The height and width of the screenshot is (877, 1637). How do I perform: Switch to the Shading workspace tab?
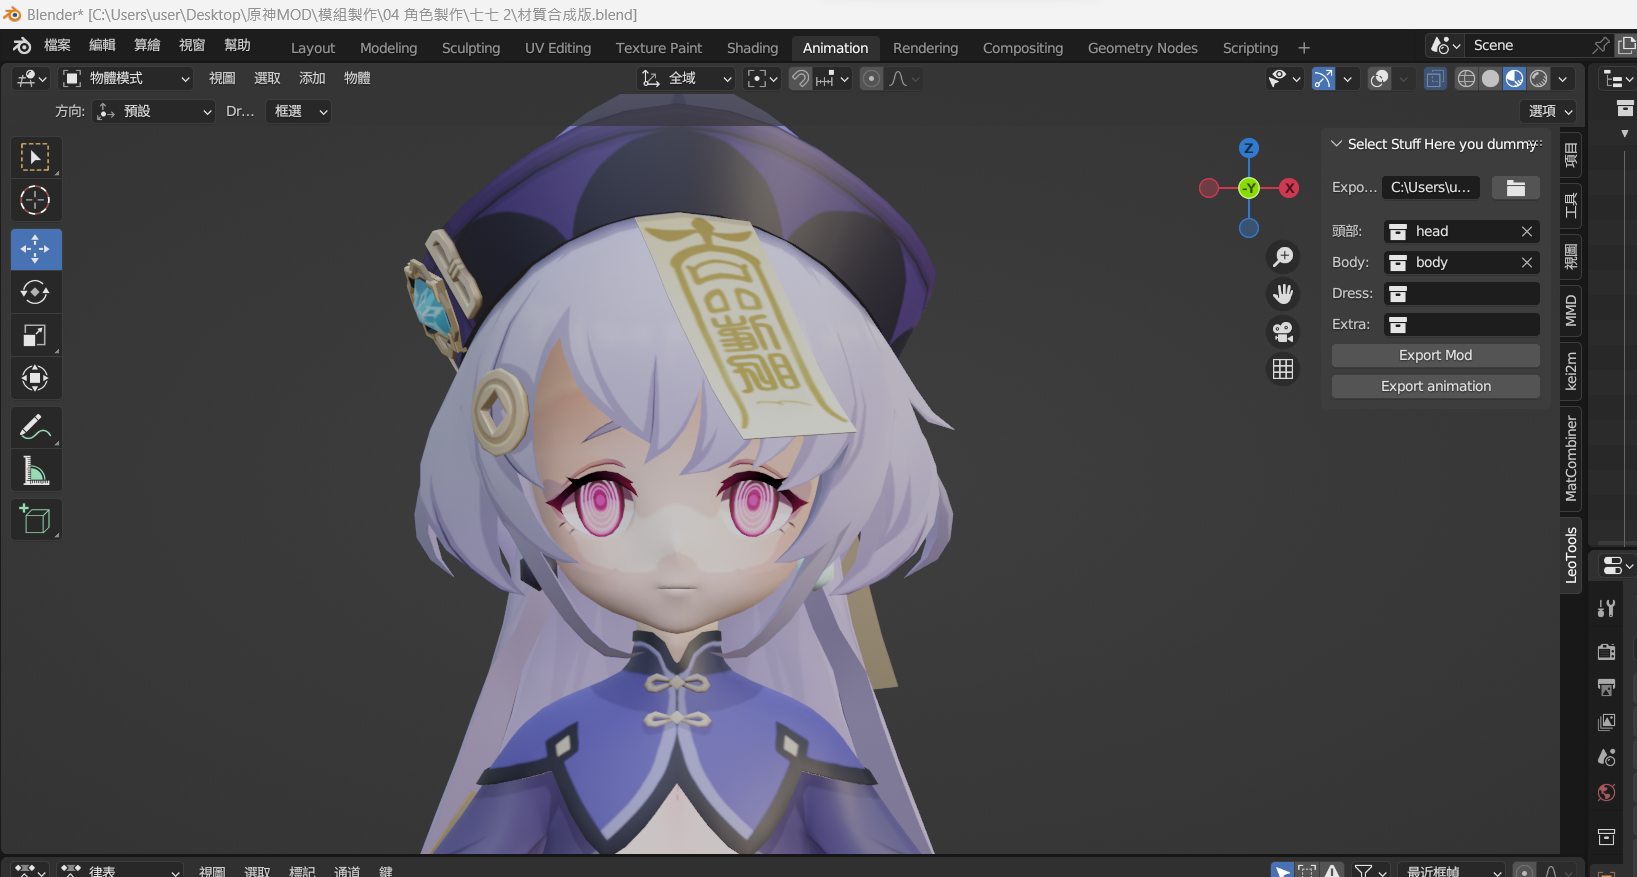point(752,48)
